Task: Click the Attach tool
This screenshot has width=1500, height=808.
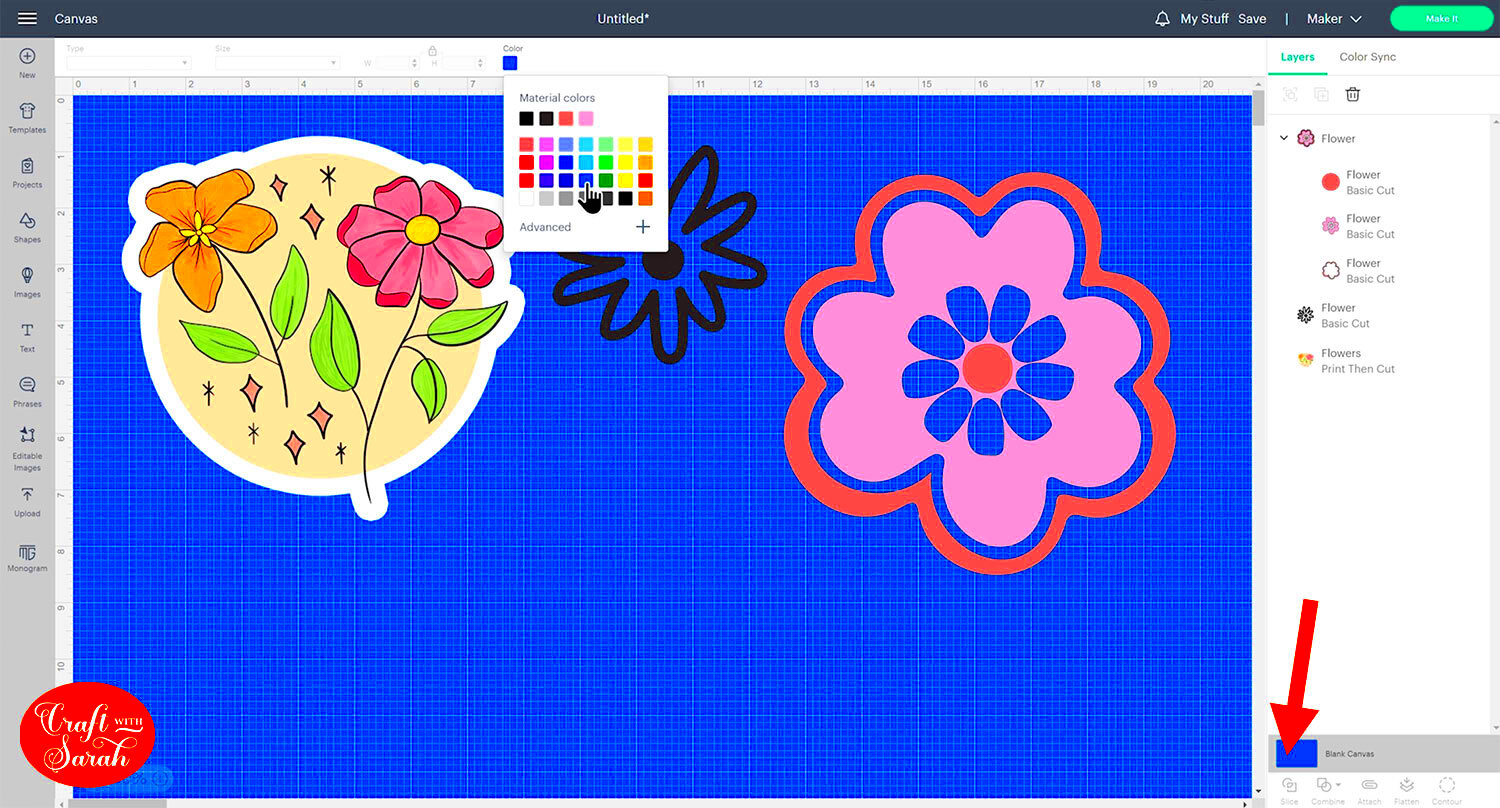Action: [x=1369, y=790]
